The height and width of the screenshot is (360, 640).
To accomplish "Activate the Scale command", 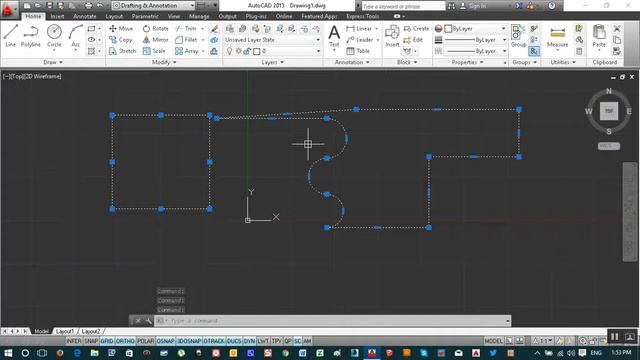I will coord(154,51).
